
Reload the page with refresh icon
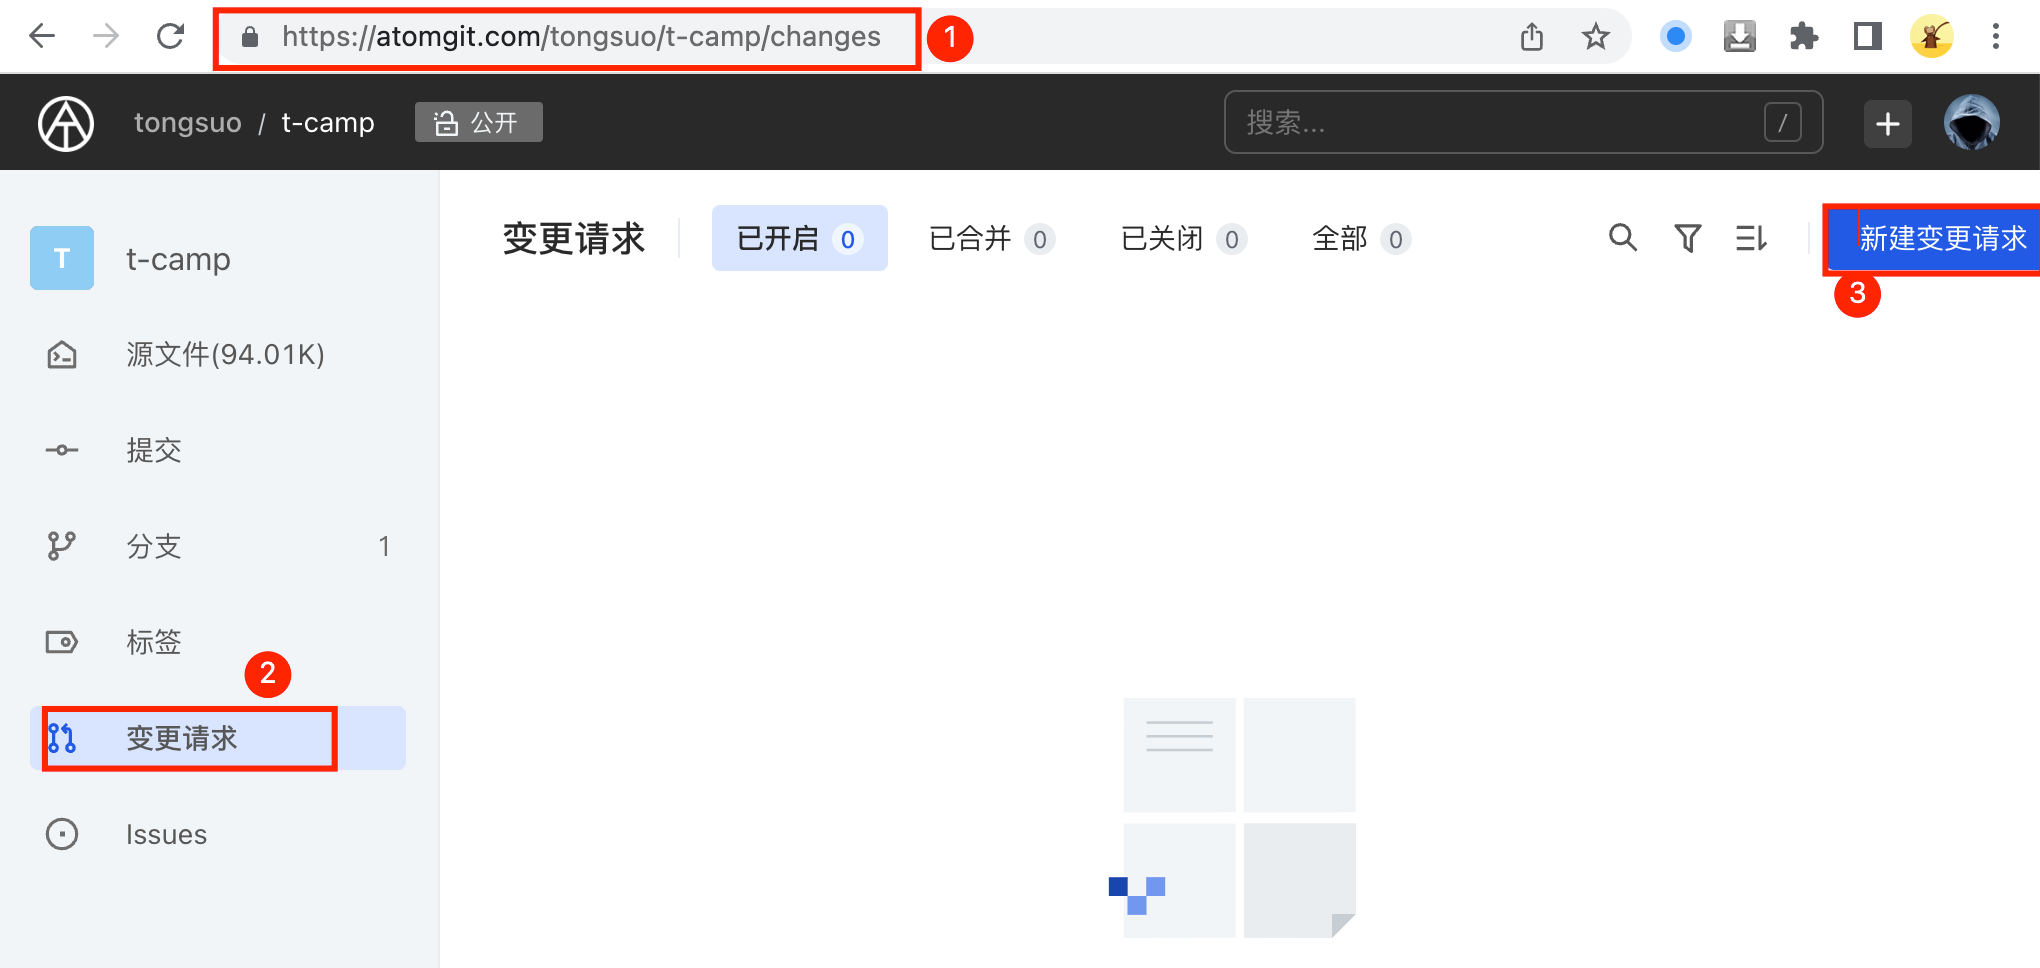[170, 37]
